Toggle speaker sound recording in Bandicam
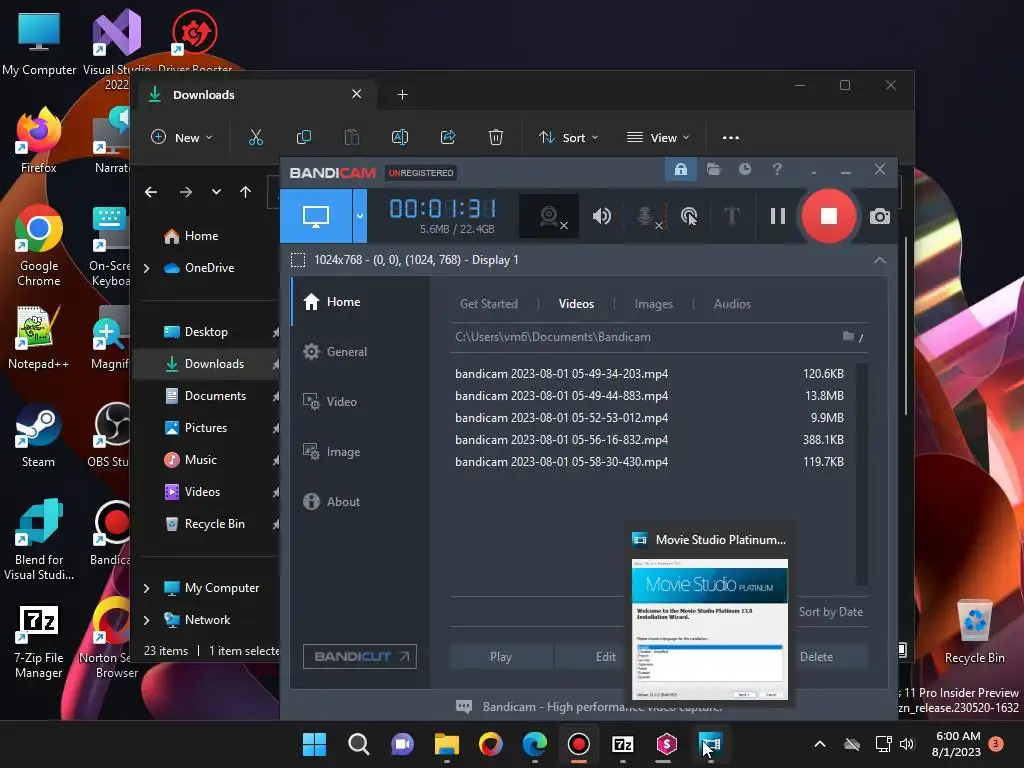 pos(601,216)
